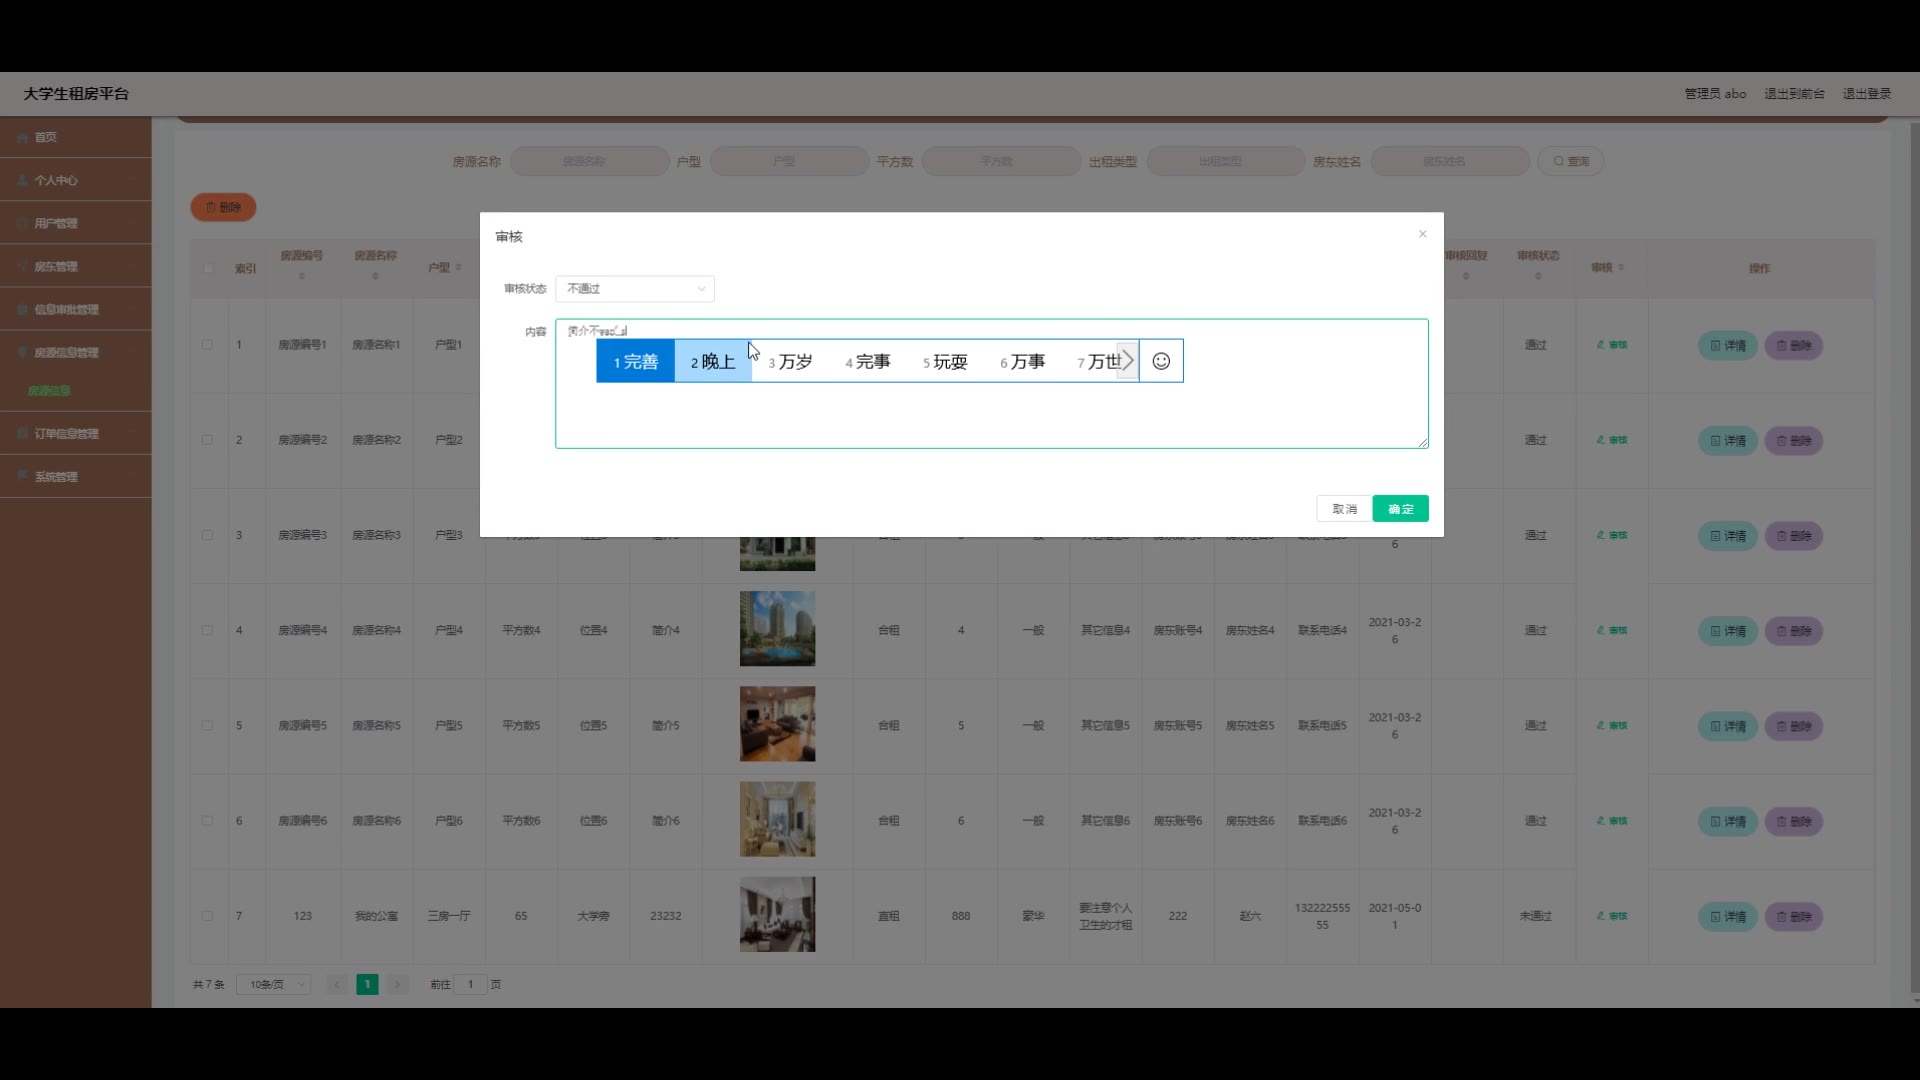Open the IME emoji smiley panel

[1161, 361]
